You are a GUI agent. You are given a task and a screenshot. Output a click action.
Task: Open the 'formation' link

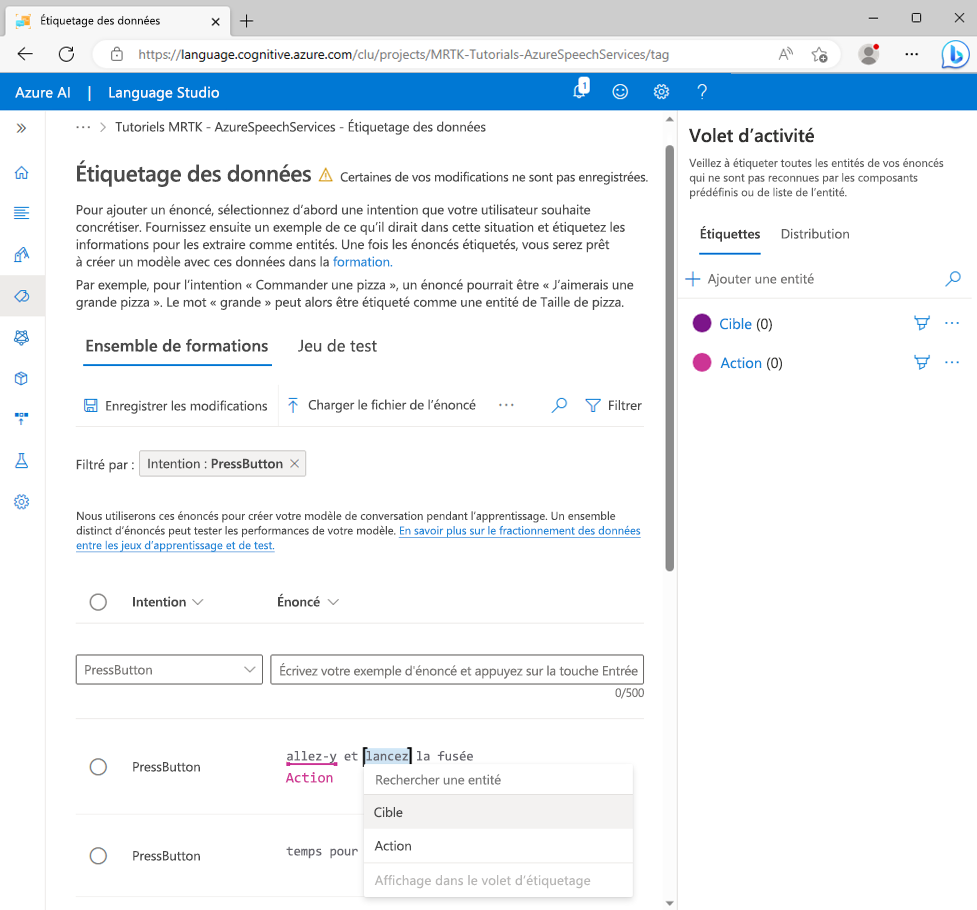coord(362,262)
